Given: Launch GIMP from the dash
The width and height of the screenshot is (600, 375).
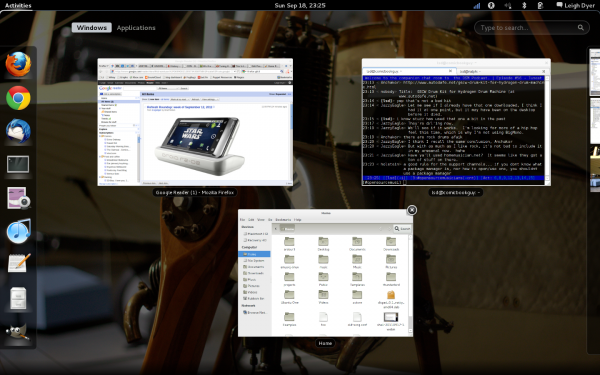Looking at the screenshot, I should (18, 332).
